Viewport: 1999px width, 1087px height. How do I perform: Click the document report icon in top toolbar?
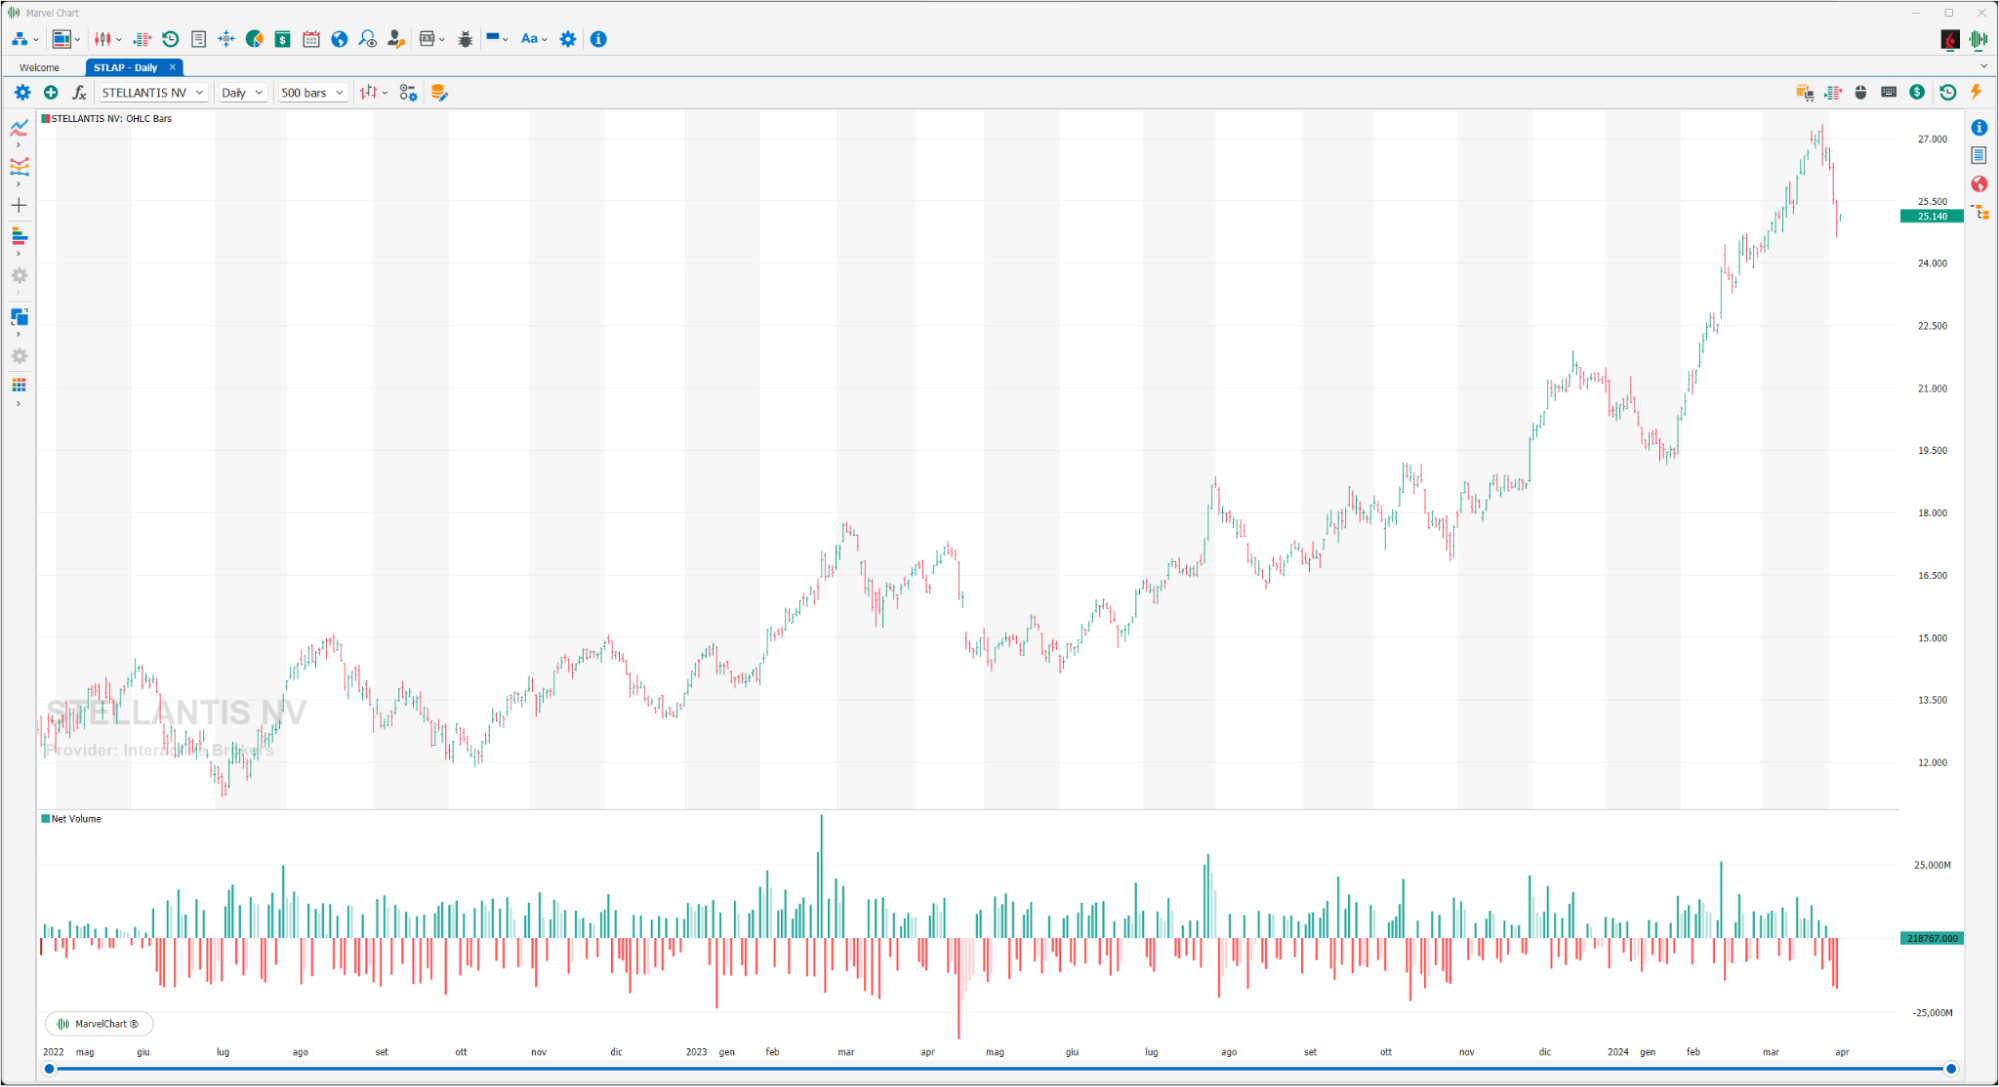tap(198, 39)
